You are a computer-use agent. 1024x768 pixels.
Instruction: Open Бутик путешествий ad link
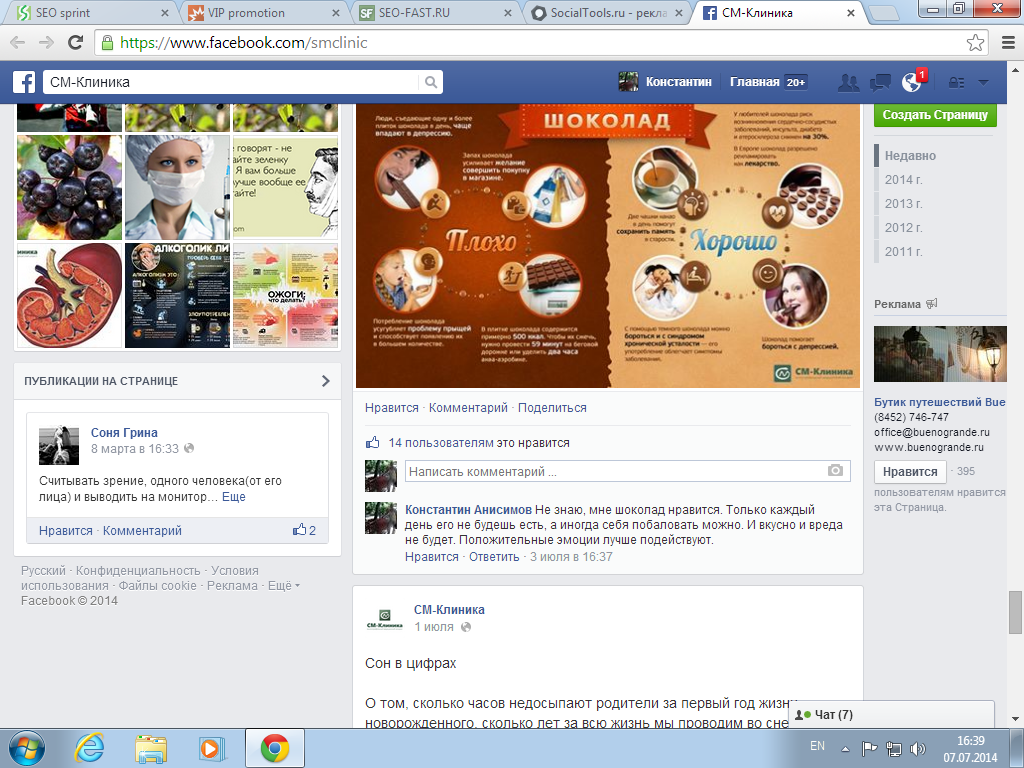(x=940, y=402)
